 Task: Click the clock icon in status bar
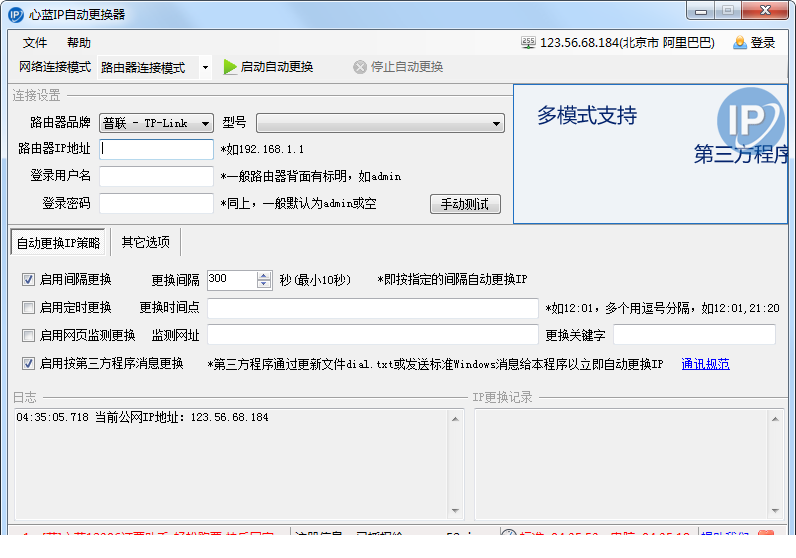(508, 537)
